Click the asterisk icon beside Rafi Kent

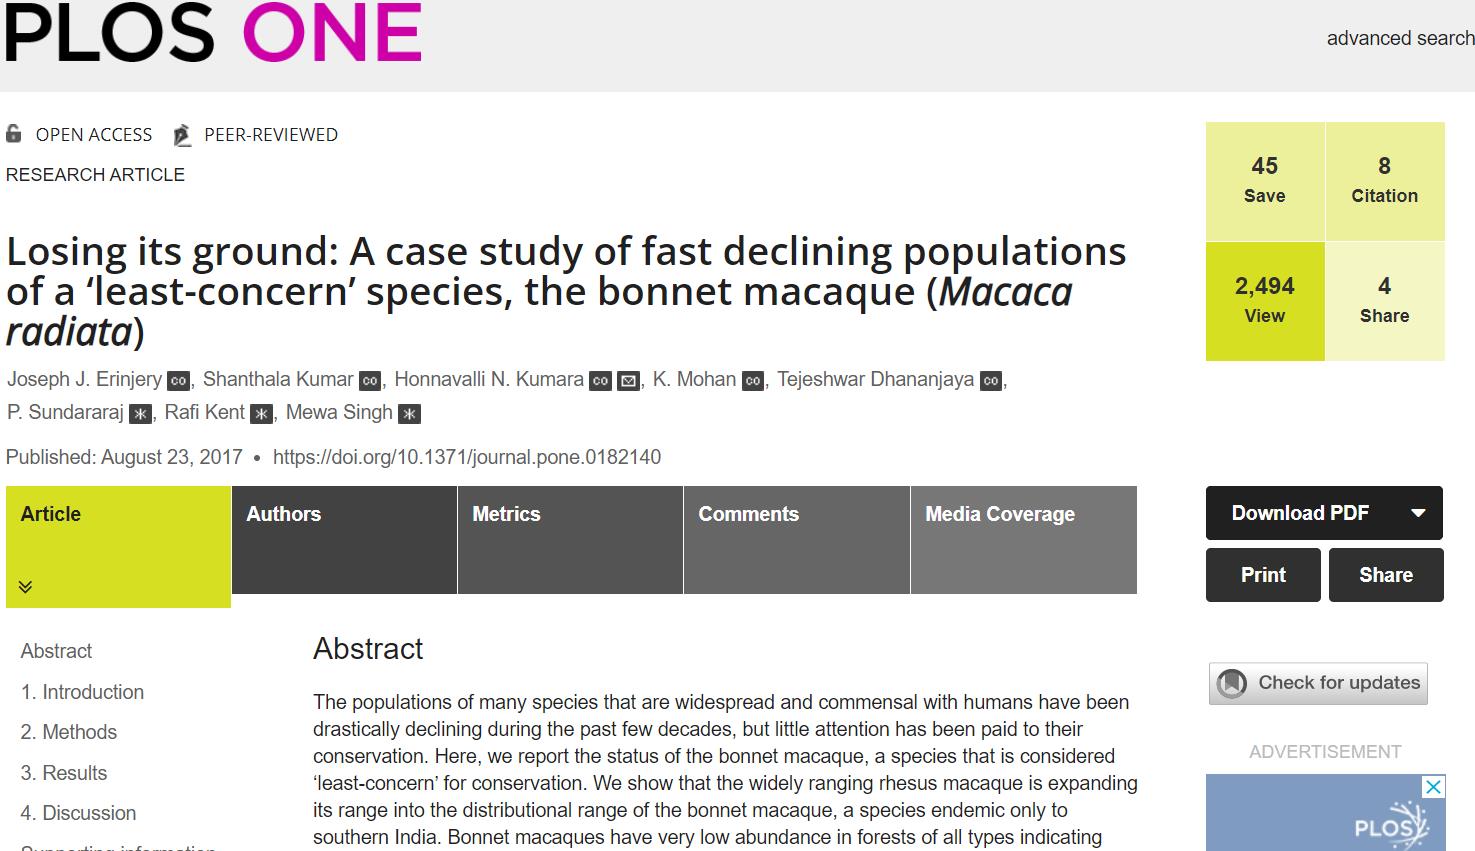point(261,414)
